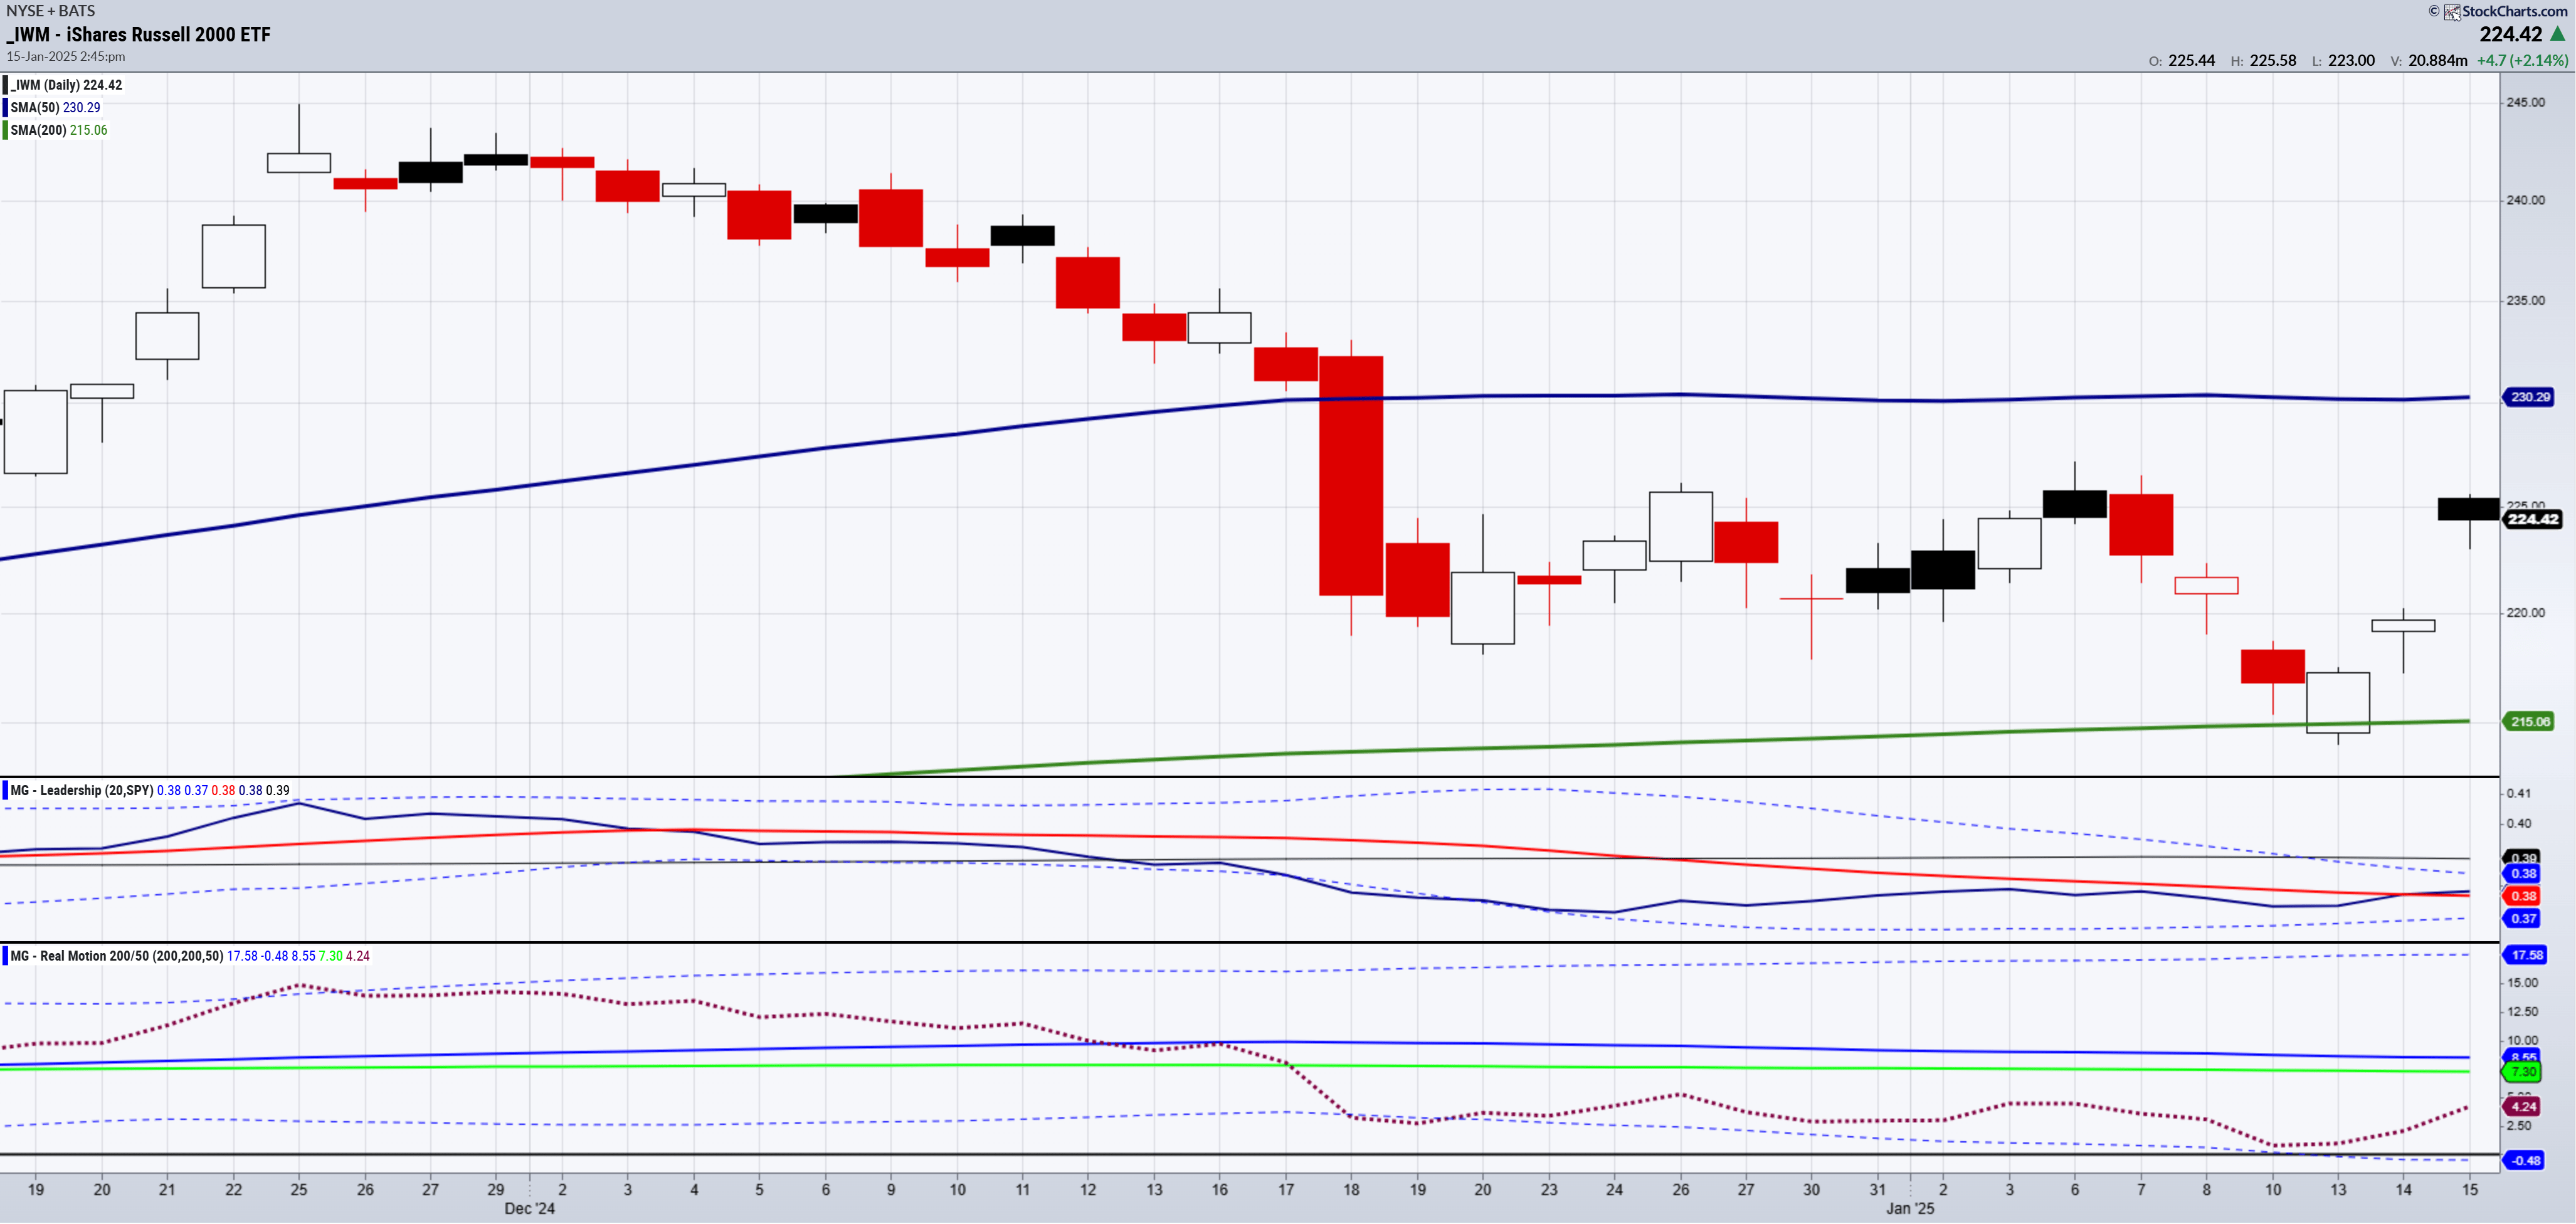Click the 235.00 price axis label
The image size is (2576, 1224).
coord(2525,300)
